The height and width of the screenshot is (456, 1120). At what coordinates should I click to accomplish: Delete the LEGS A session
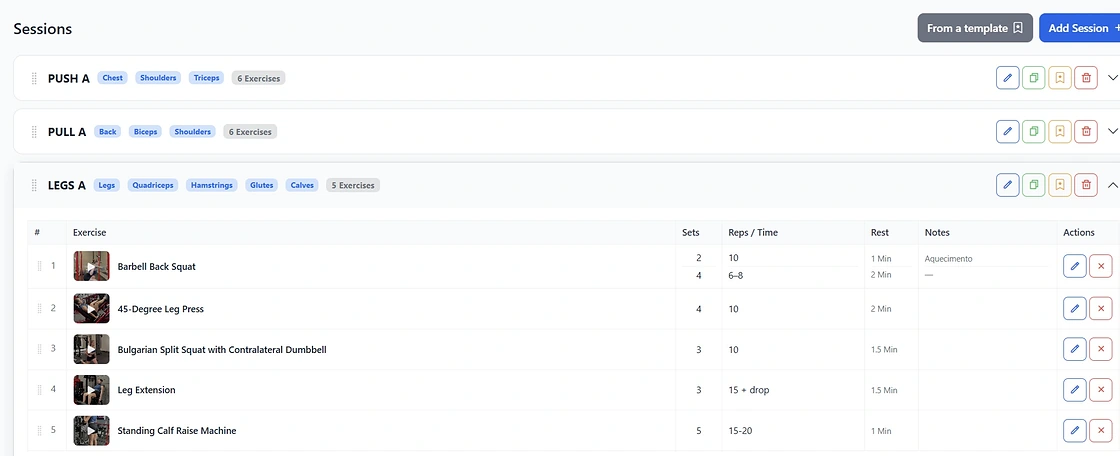click(1086, 185)
